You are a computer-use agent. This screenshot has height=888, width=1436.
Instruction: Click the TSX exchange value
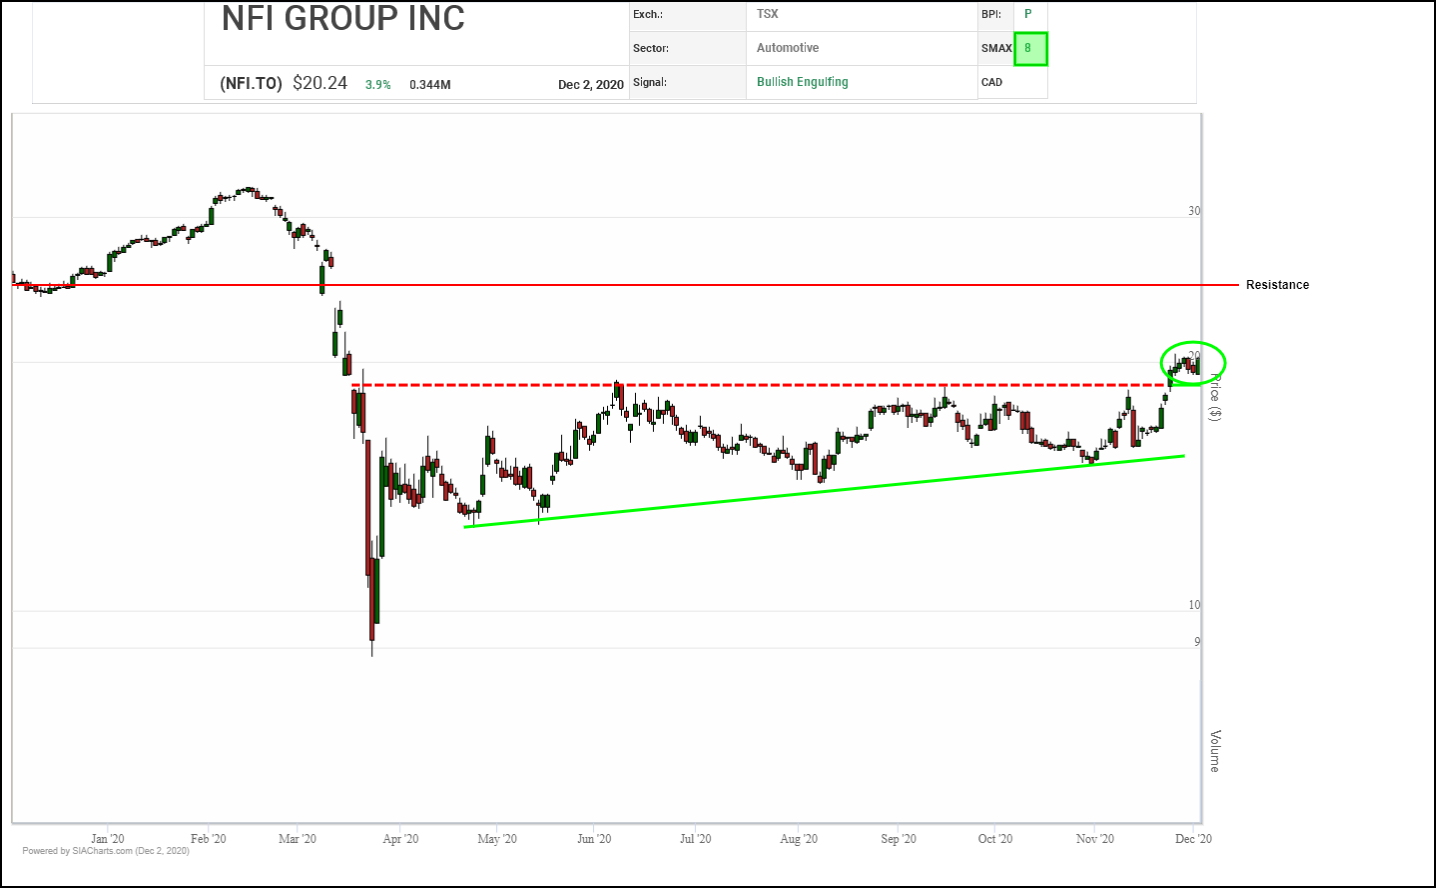pyautogui.click(x=767, y=14)
